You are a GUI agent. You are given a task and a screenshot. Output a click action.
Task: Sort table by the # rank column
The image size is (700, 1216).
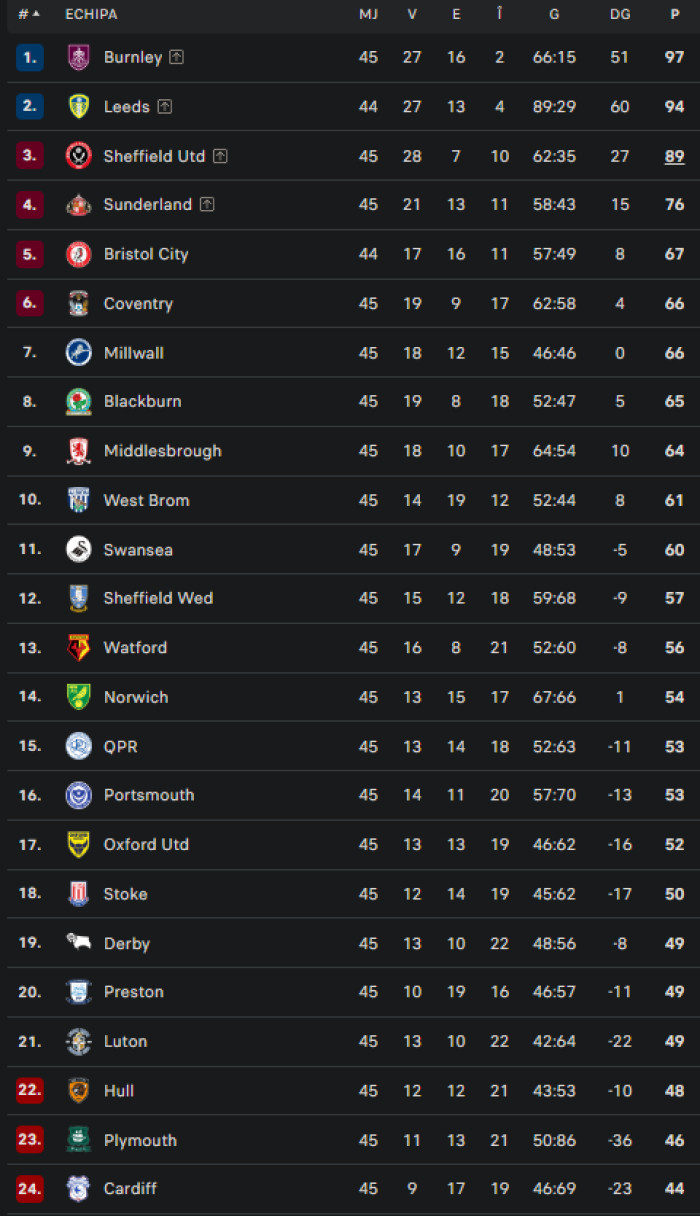[x=29, y=14]
